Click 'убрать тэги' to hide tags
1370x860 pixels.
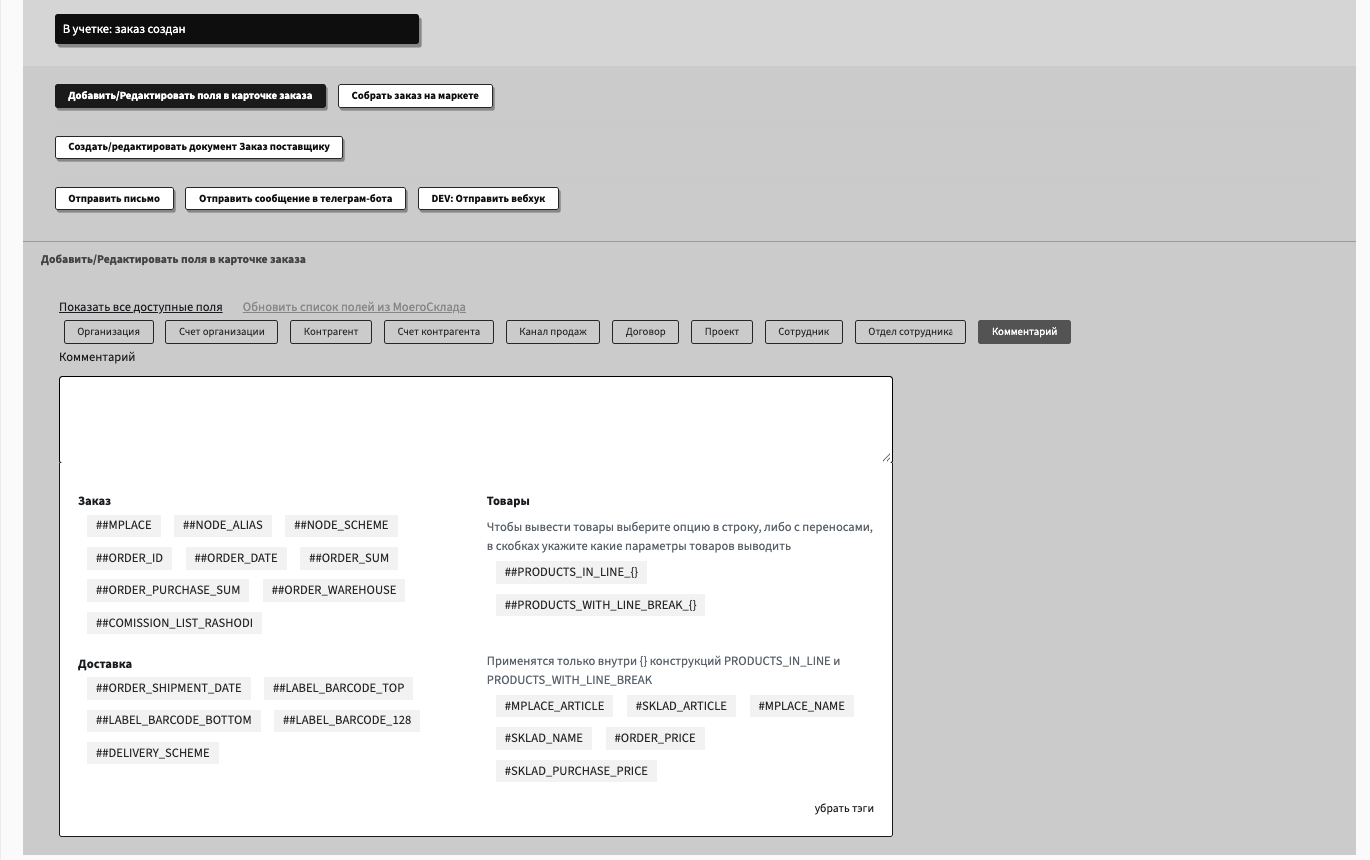pyautogui.click(x=844, y=808)
